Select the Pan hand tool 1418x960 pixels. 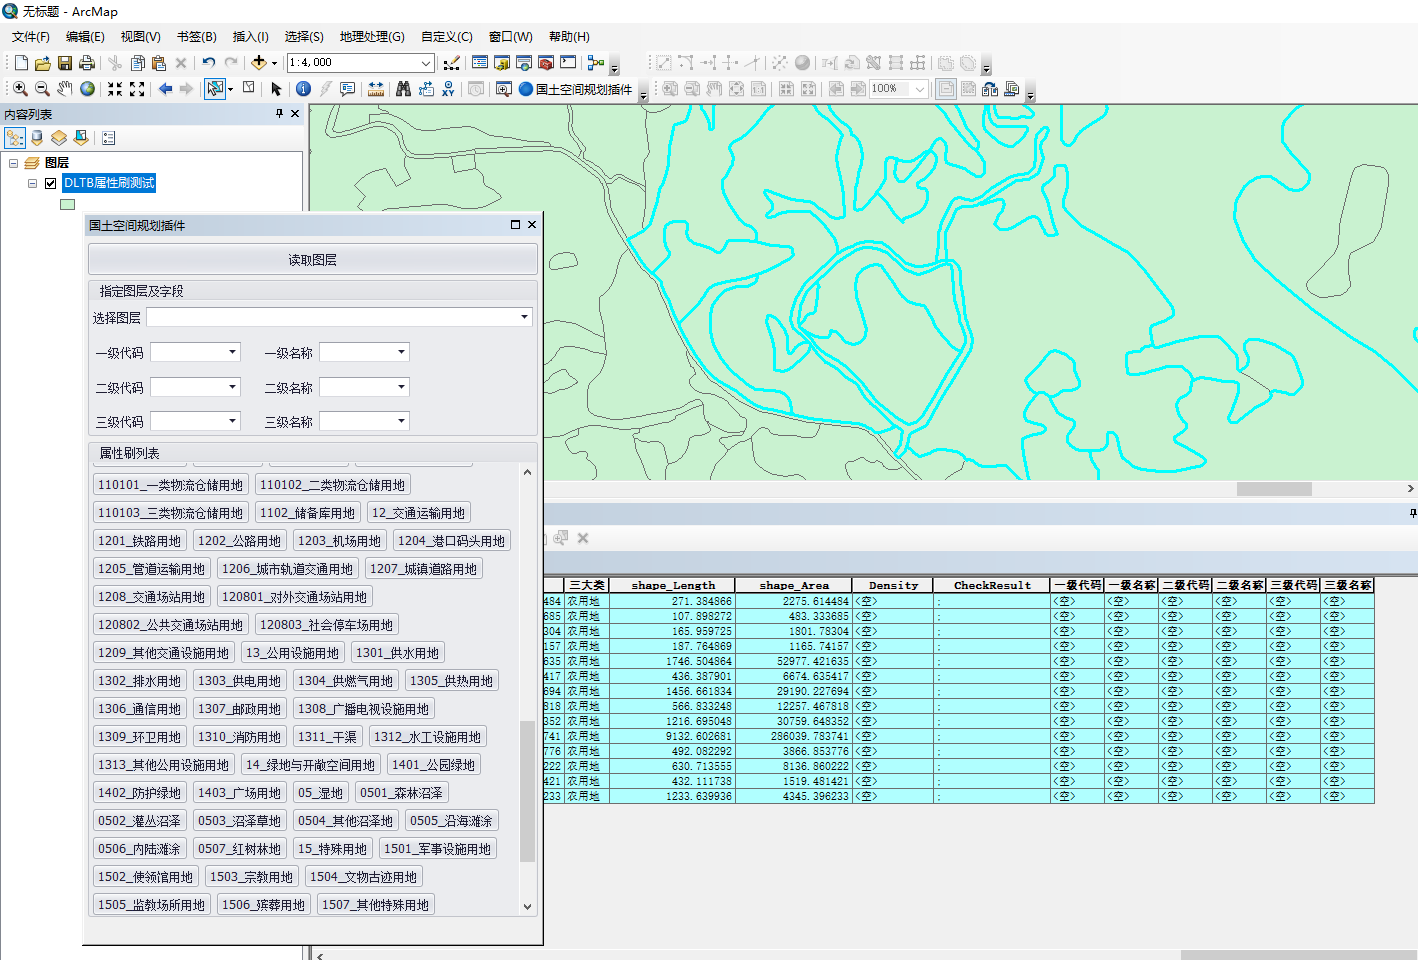[65, 89]
